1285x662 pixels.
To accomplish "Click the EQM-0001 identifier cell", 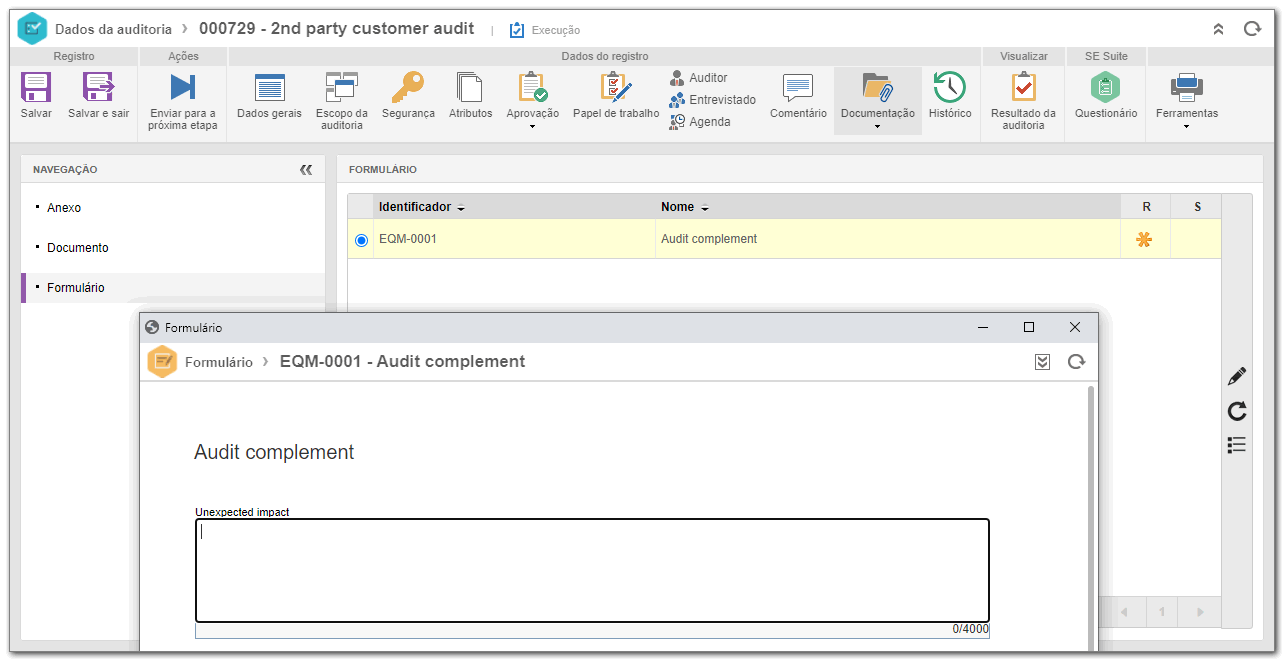I will [x=514, y=239].
